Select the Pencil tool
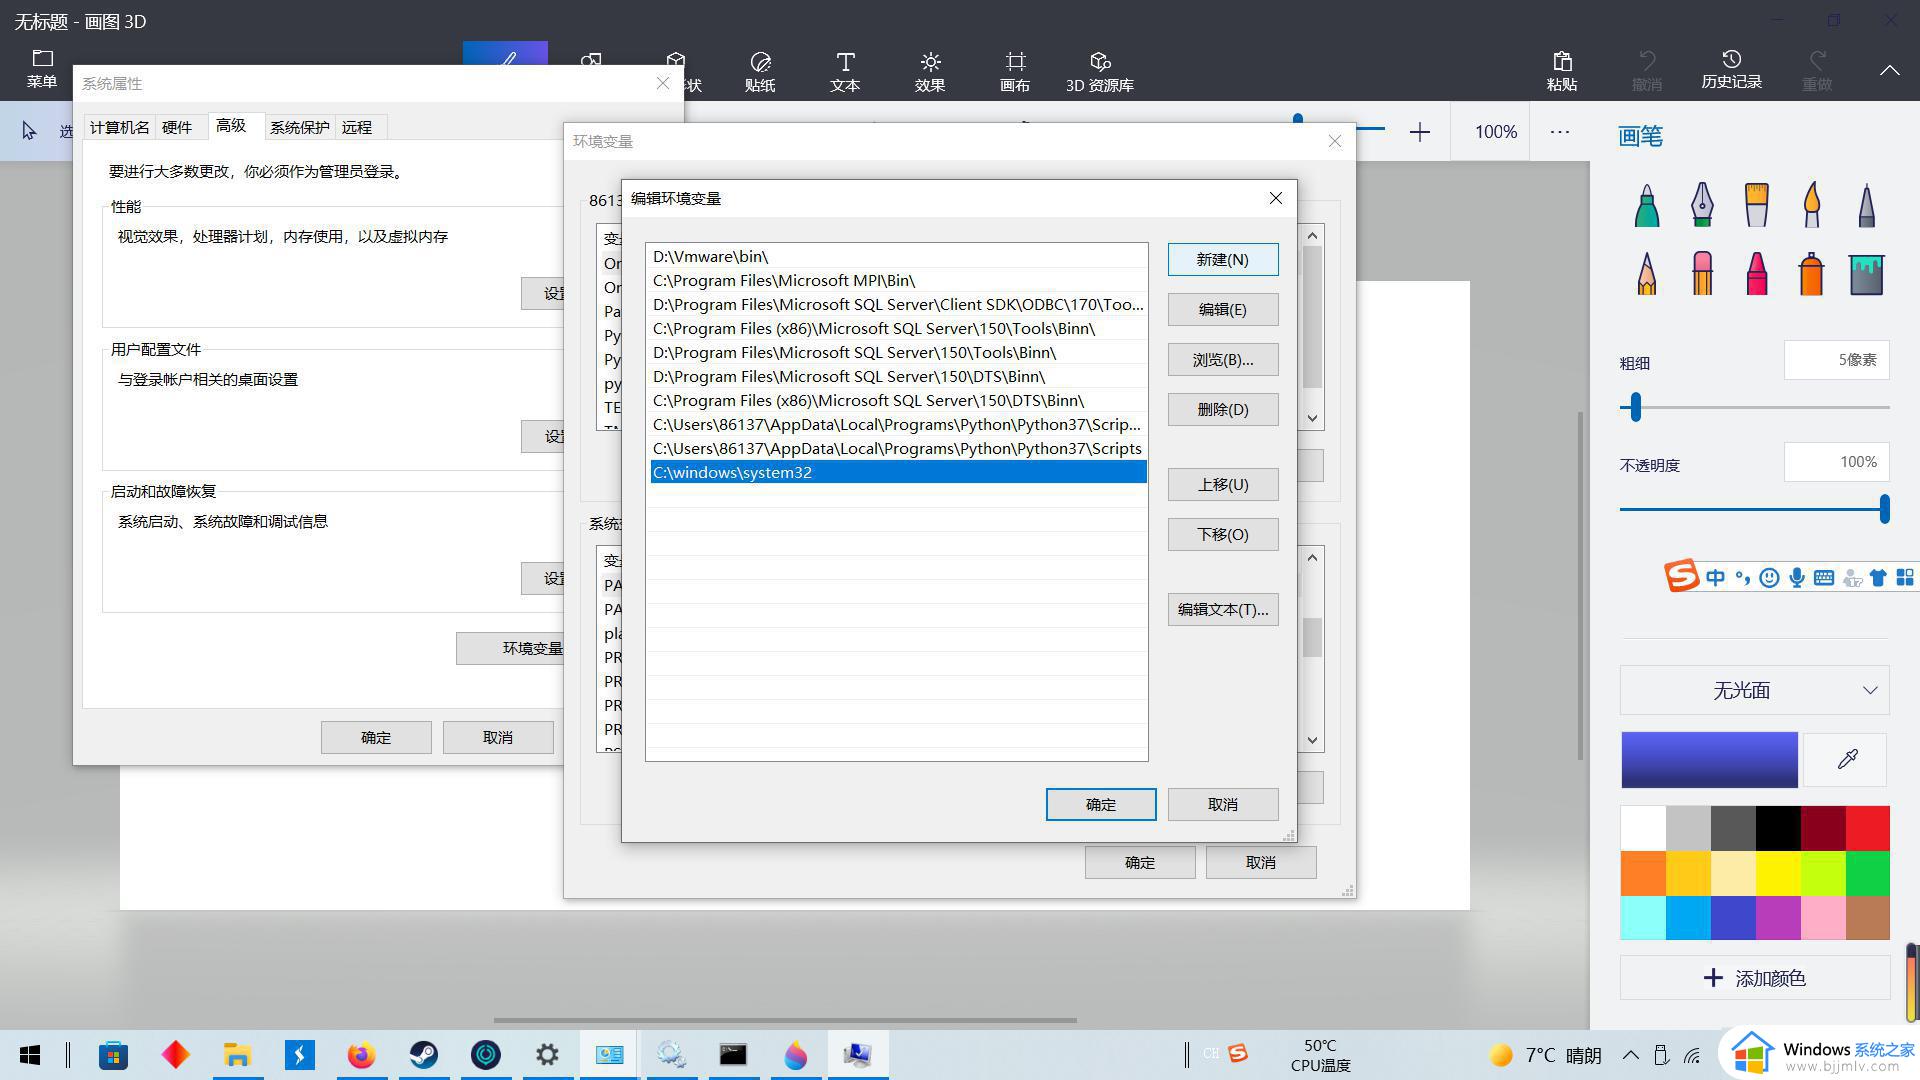1920x1080 pixels. 1647,273
